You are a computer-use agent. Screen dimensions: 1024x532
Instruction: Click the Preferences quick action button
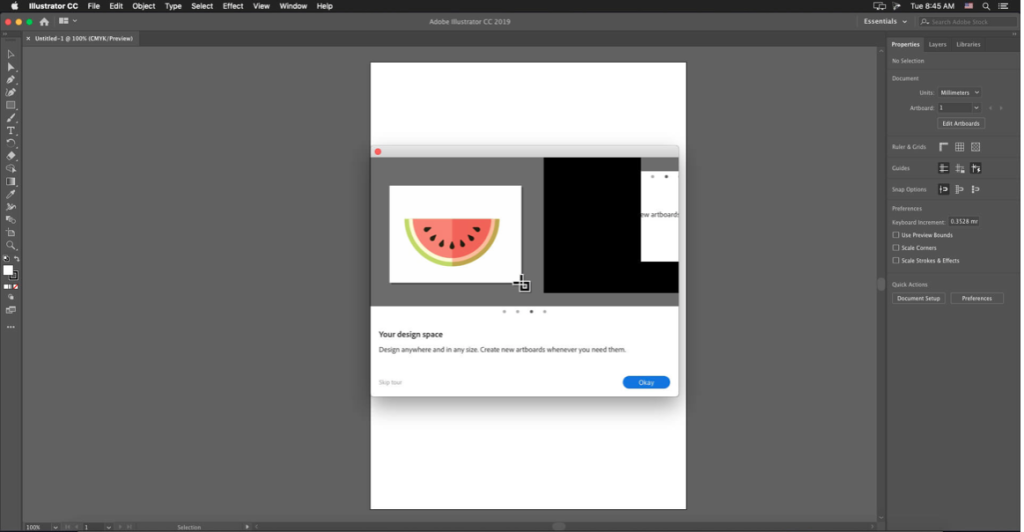tap(976, 298)
